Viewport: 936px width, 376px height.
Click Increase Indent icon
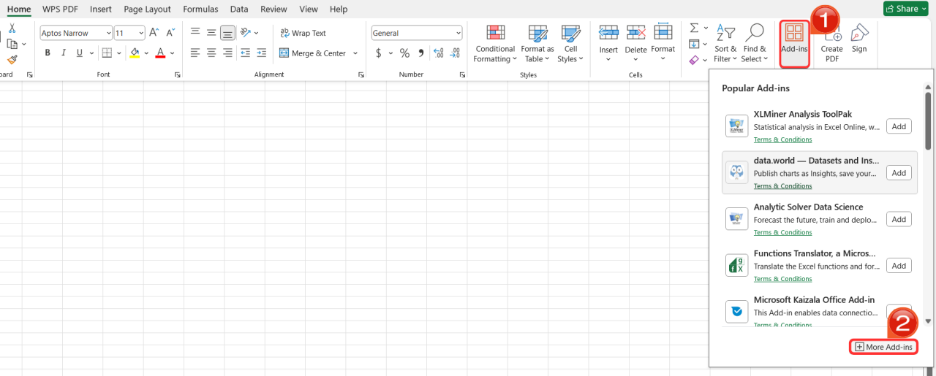[x=261, y=53]
